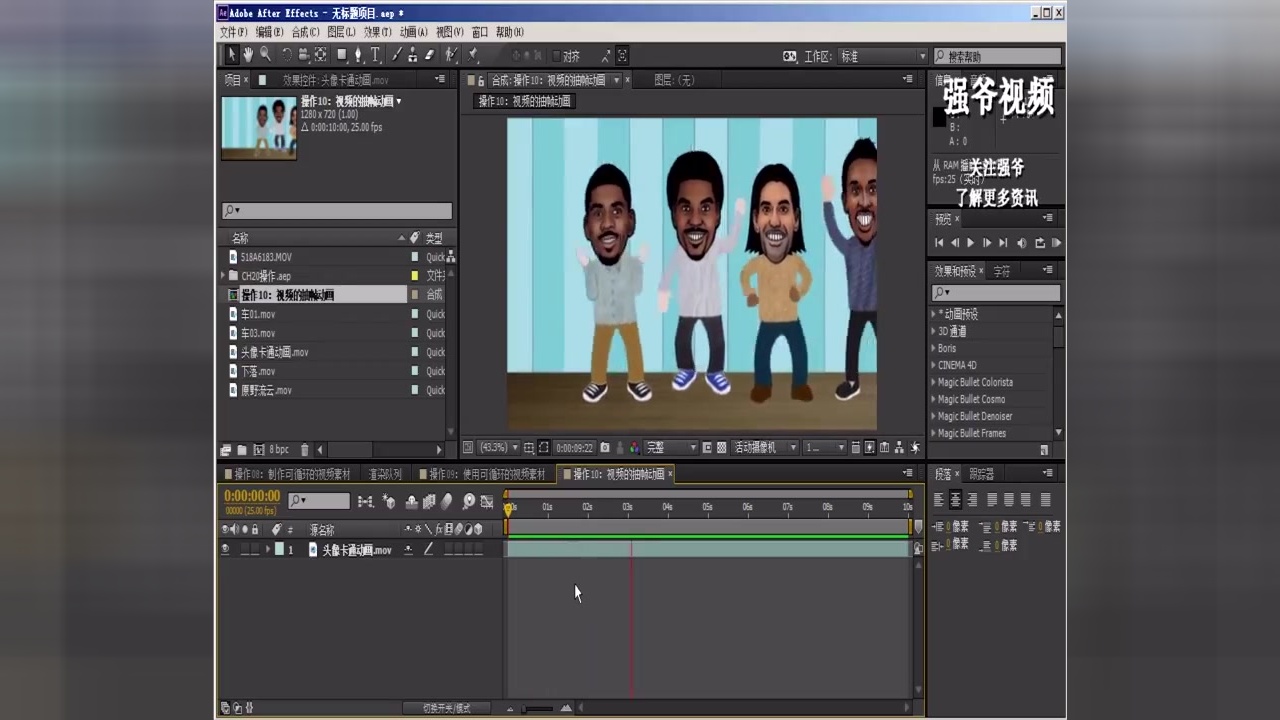Screen dimensions: 1280x720
Task: Open resolution 完整 dropdown
Action: (x=670, y=448)
